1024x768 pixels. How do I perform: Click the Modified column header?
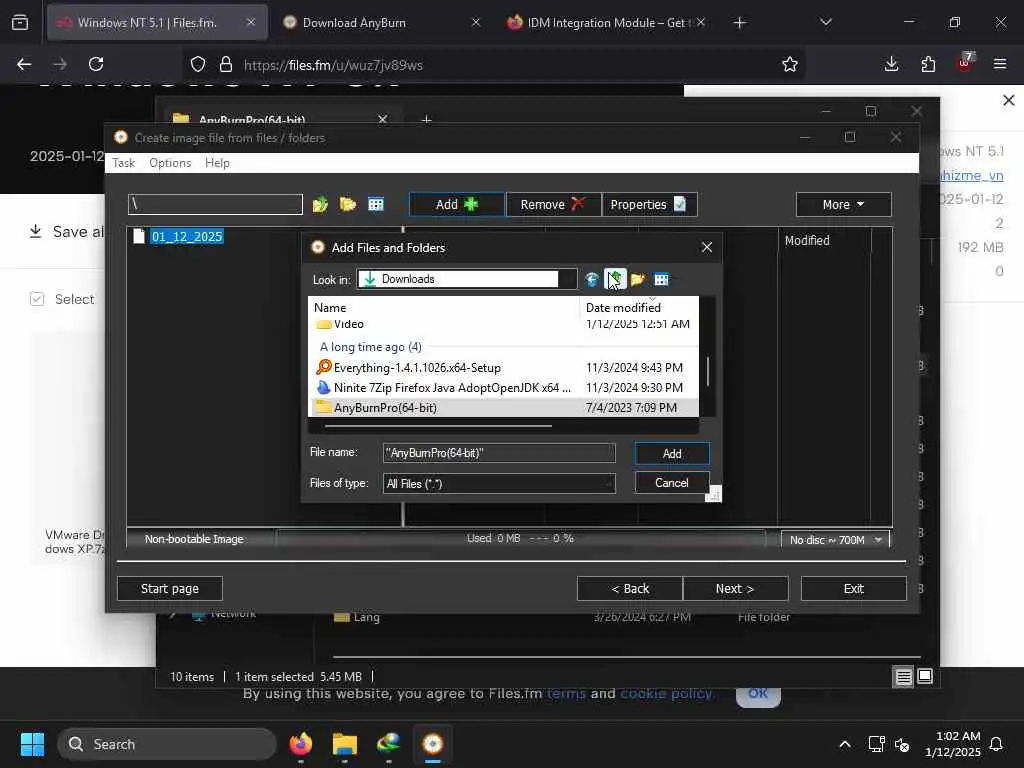(x=807, y=240)
